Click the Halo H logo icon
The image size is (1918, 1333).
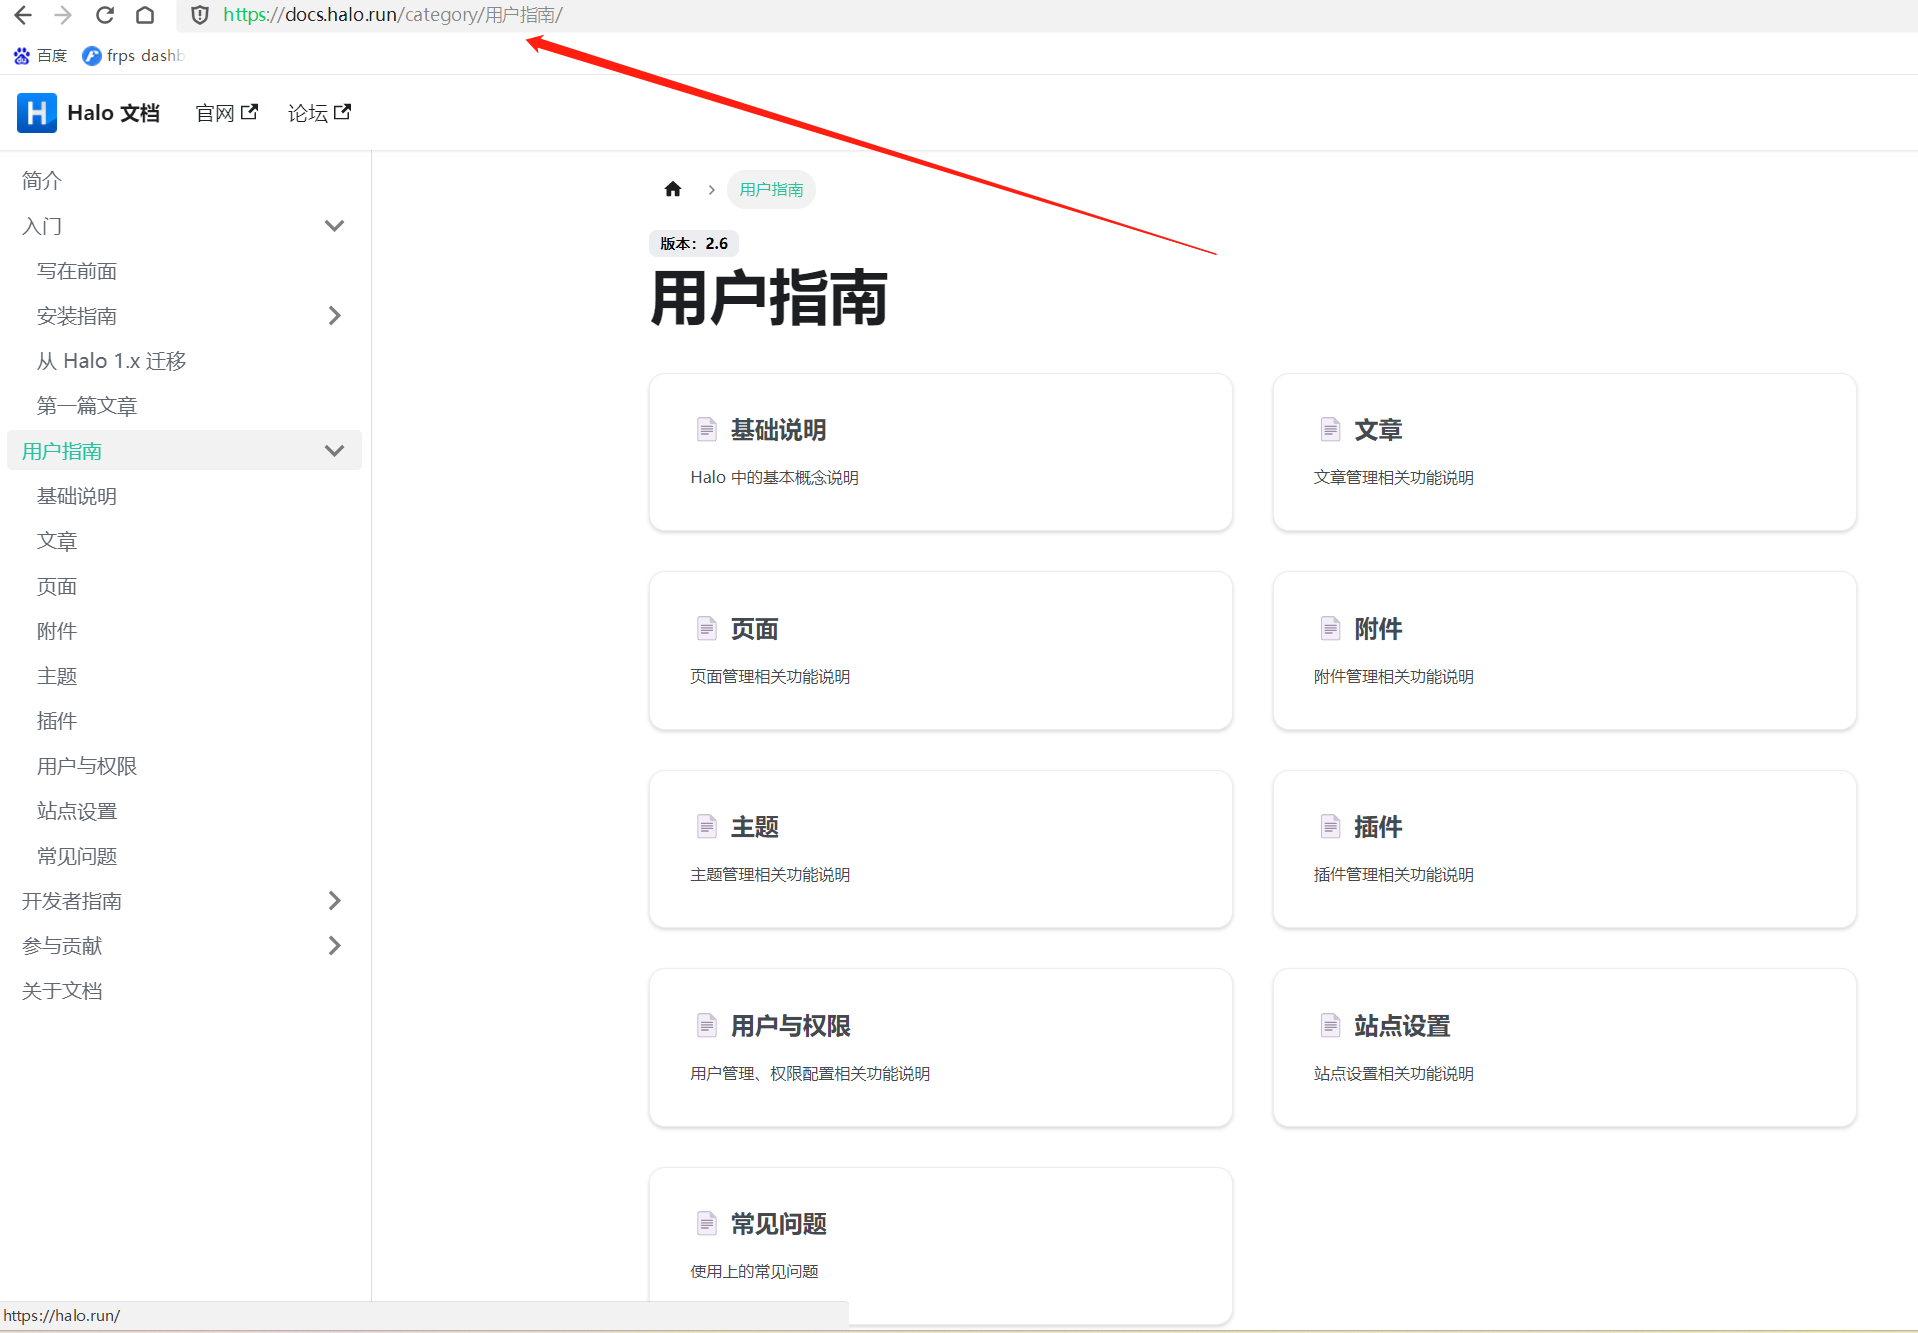[x=37, y=113]
